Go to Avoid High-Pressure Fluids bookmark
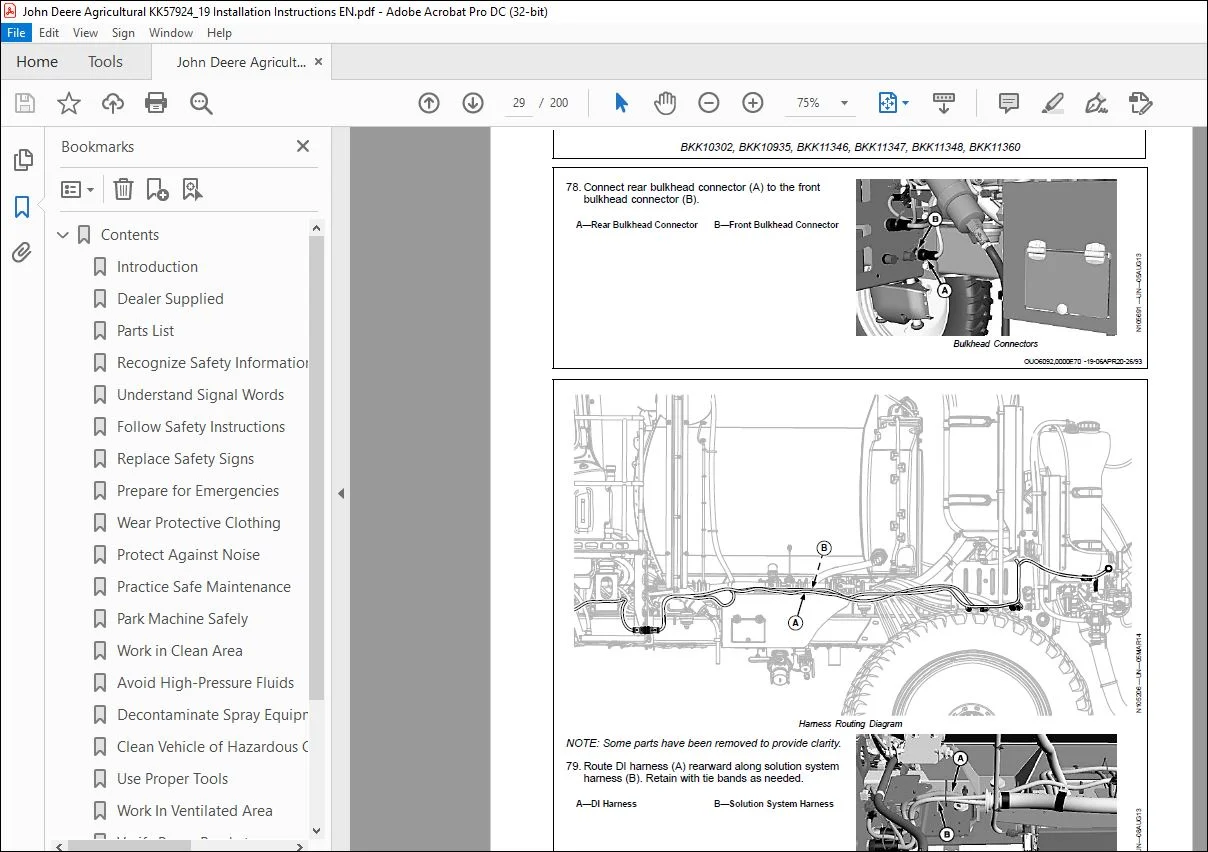 coord(205,683)
